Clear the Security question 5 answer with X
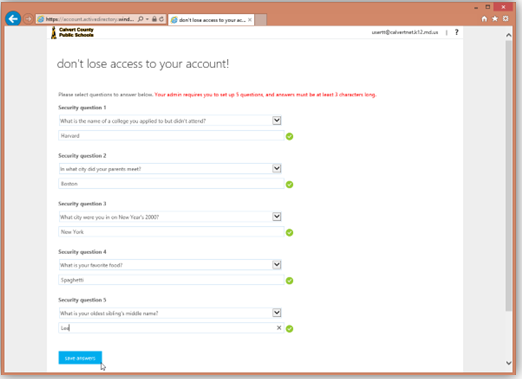 pos(279,328)
